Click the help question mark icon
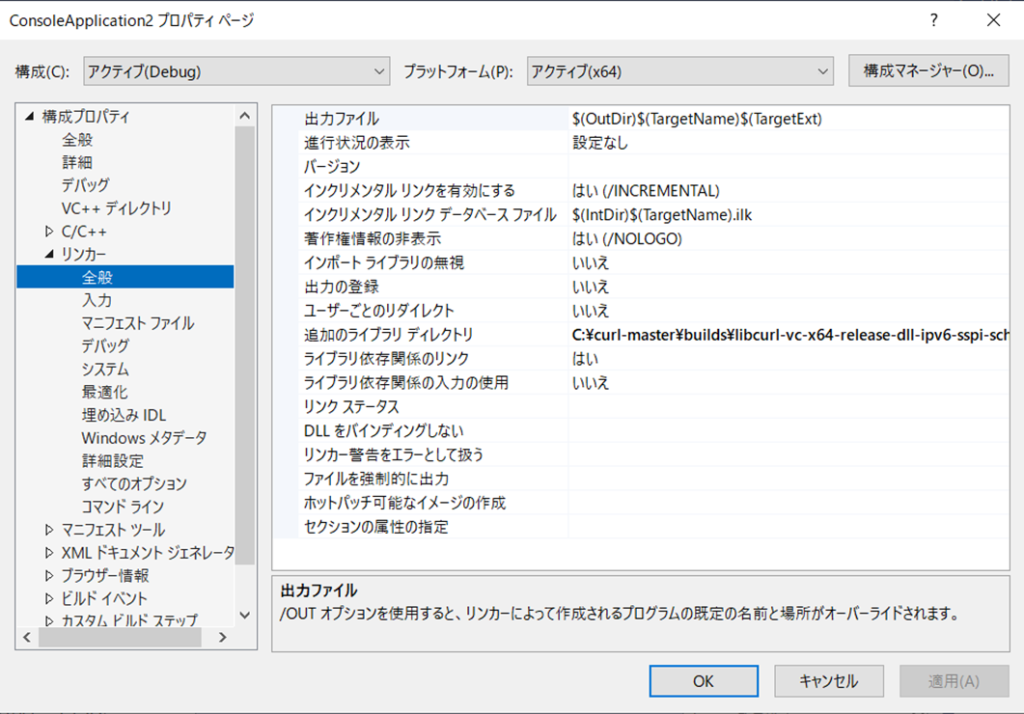This screenshot has height=714, width=1024. coord(934,20)
